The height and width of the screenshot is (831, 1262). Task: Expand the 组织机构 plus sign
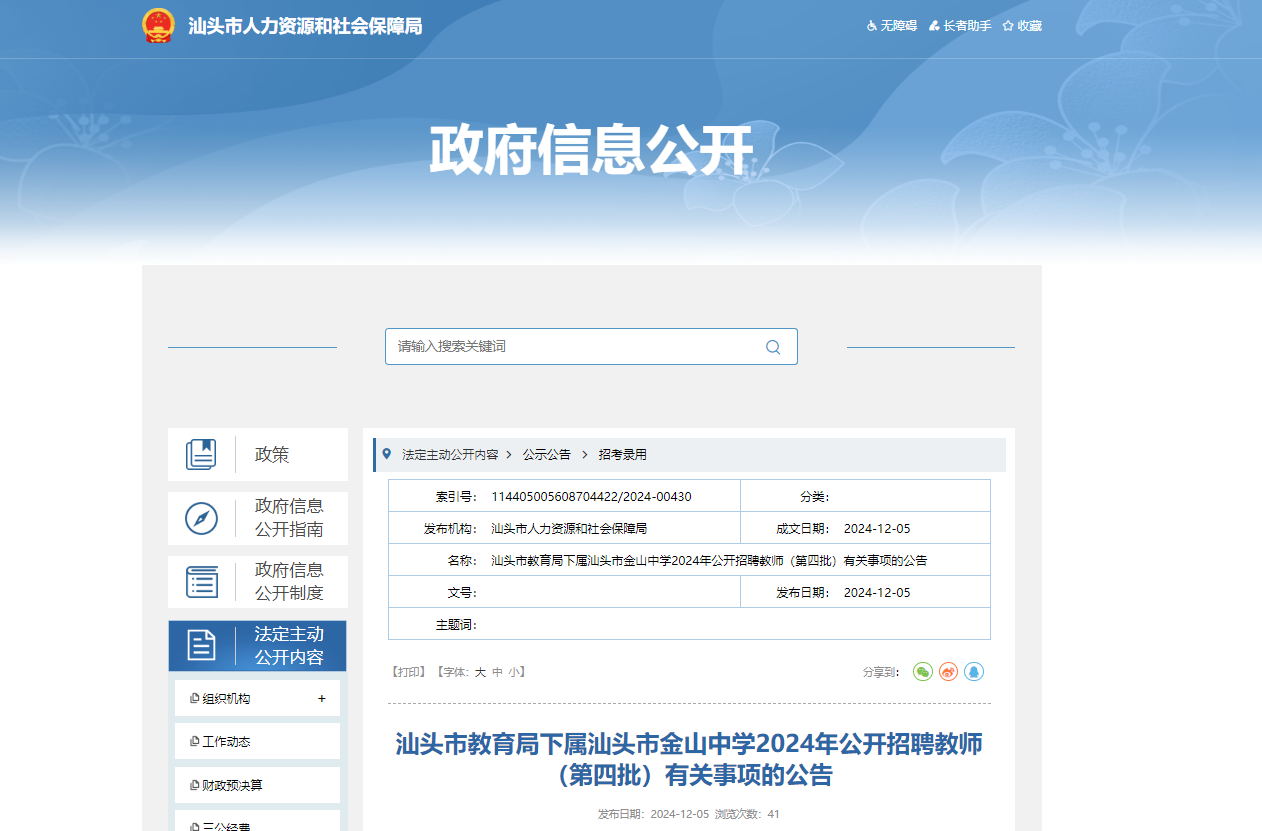pyautogui.click(x=322, y=699)
